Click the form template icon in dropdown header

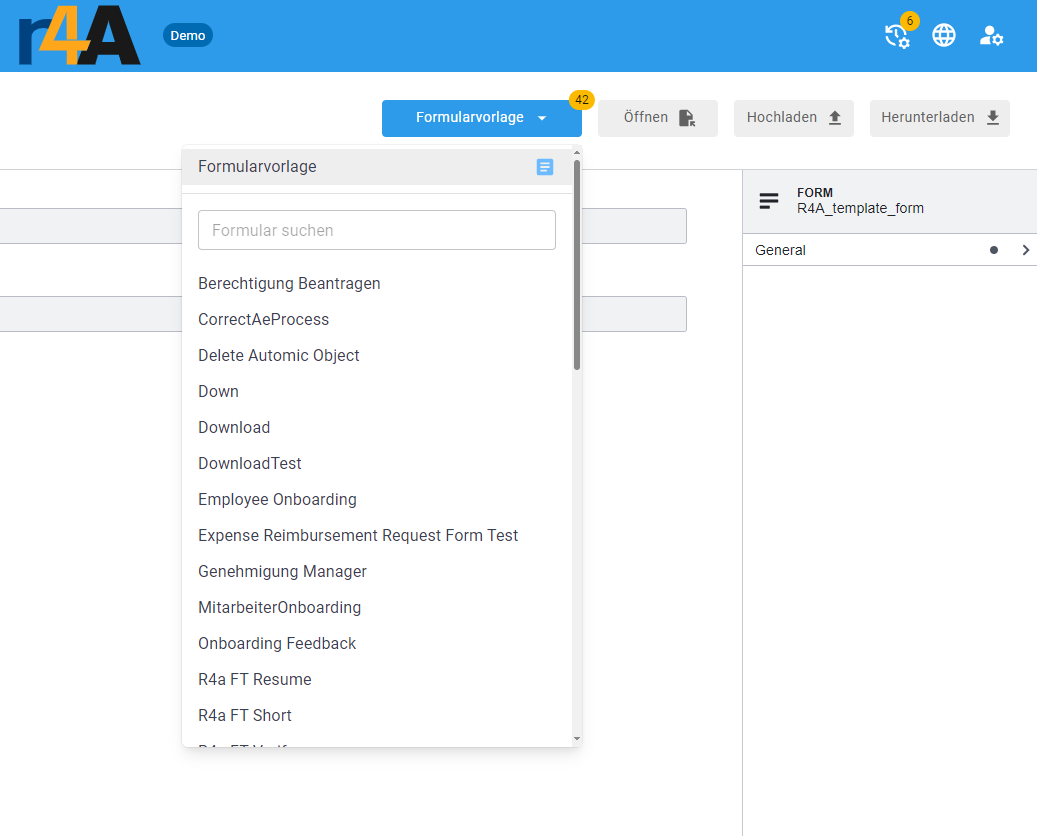point(544,167)
